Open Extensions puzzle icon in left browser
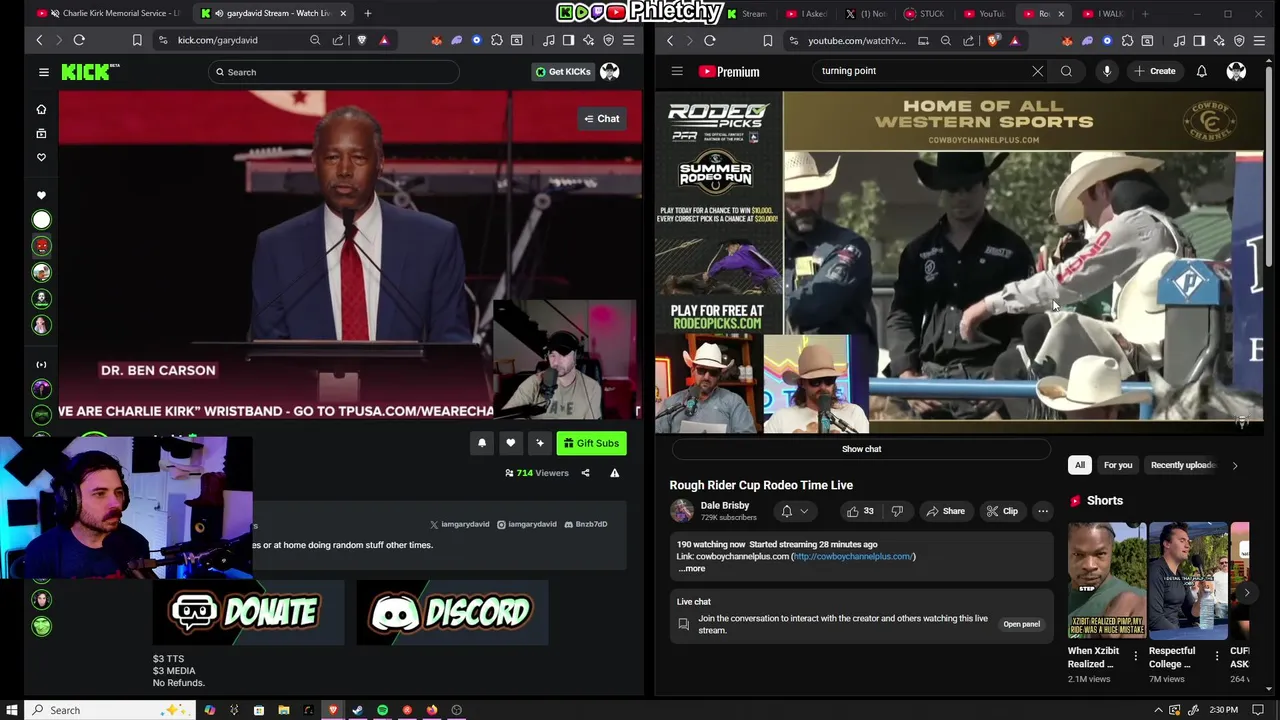 (x=496, y=40)
